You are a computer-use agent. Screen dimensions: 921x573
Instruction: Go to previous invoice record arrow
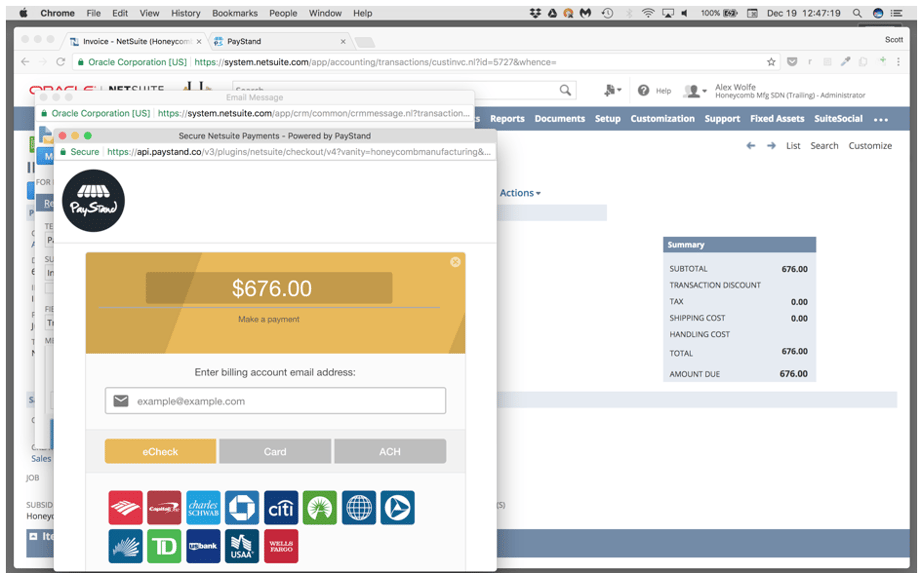click(751, 146)
